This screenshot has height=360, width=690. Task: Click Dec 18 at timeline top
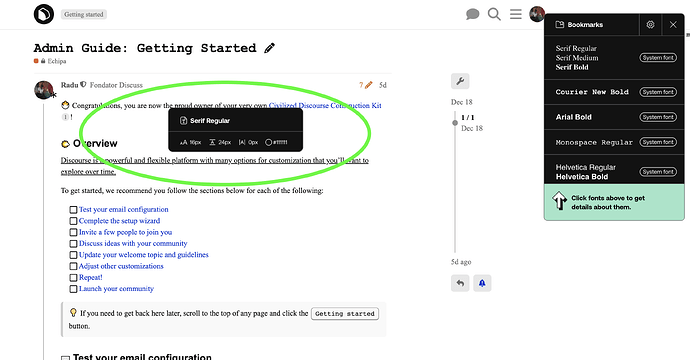(x=462, y=102)
